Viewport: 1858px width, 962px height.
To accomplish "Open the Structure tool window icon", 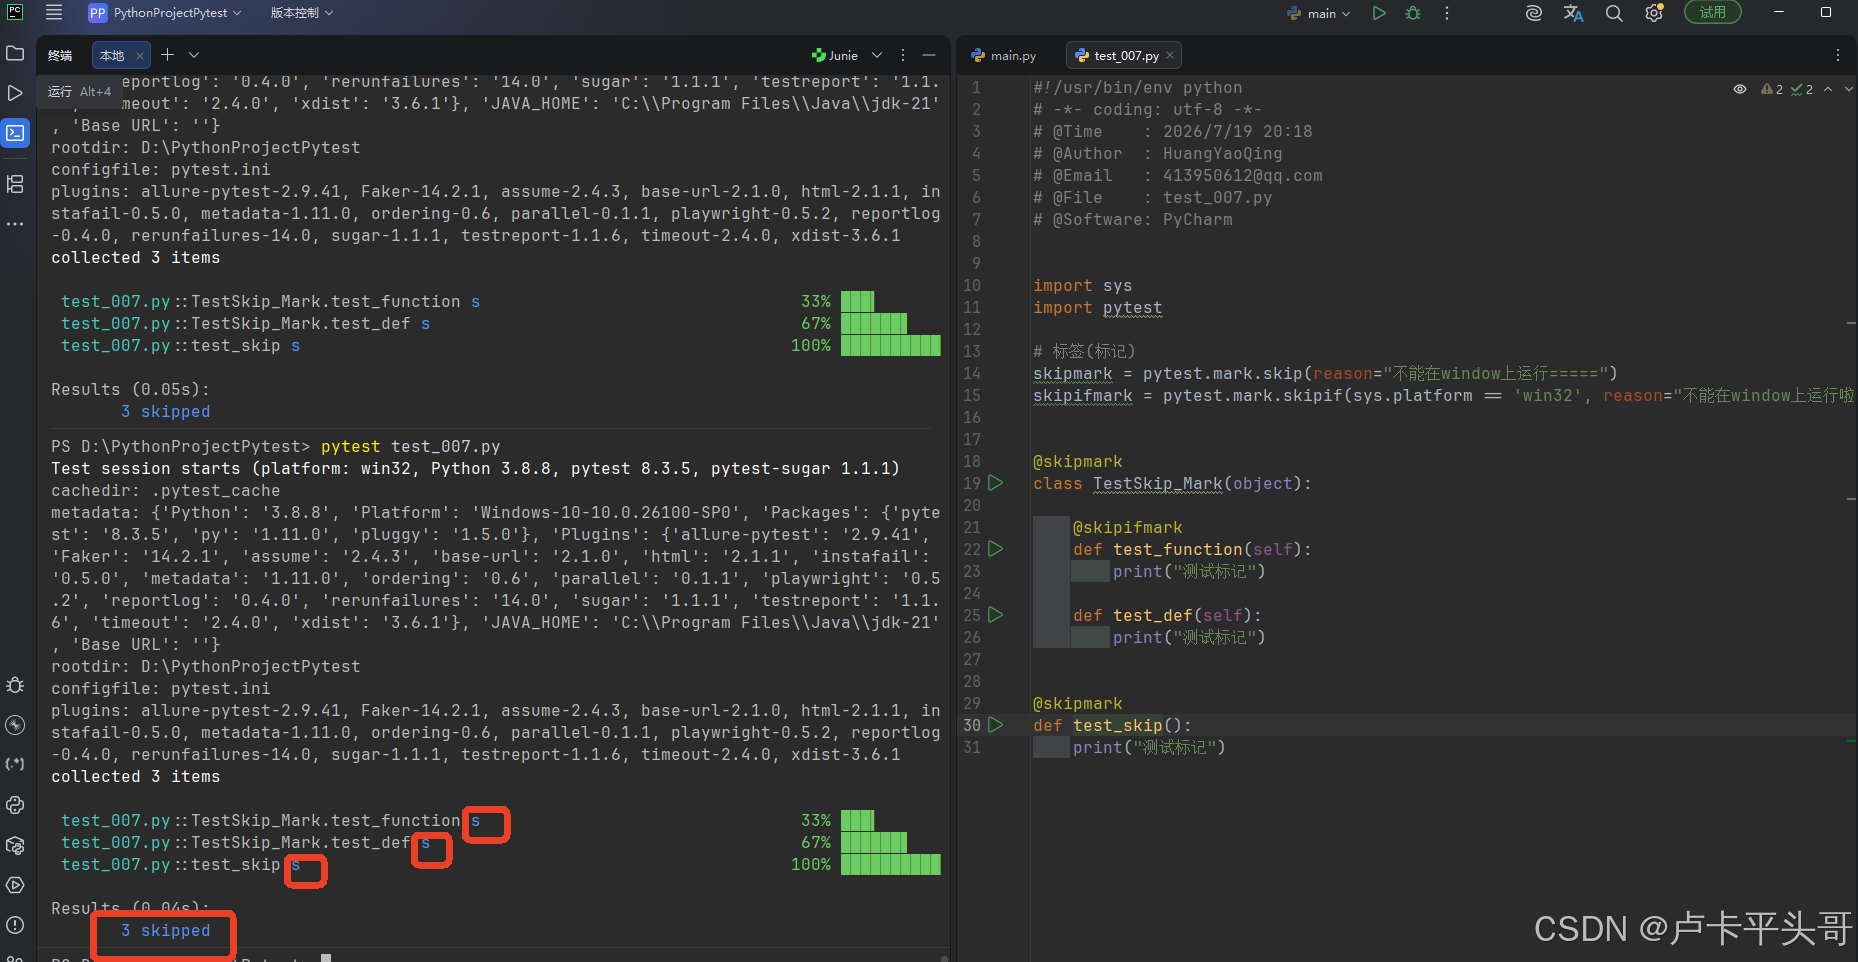I will (x=15, y=184).
